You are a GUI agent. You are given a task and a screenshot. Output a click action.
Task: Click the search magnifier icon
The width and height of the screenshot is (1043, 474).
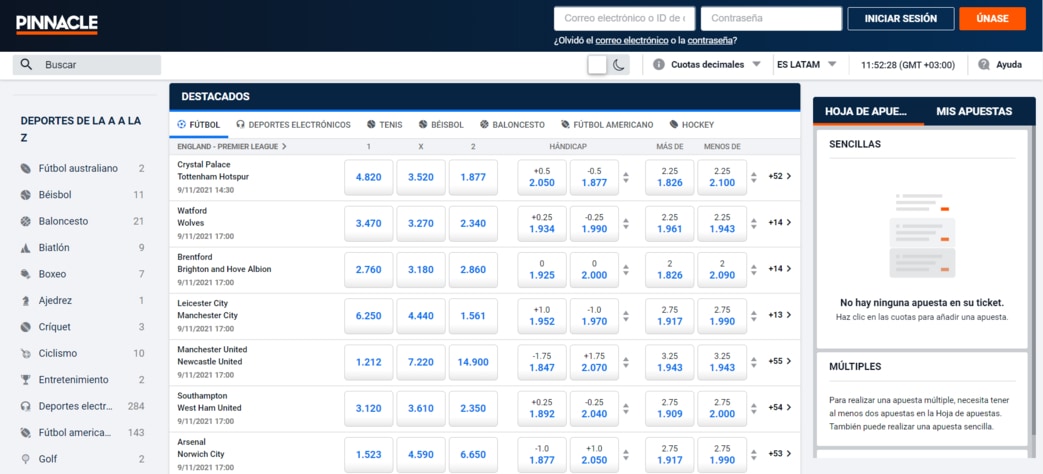click(x=27, y=64)
